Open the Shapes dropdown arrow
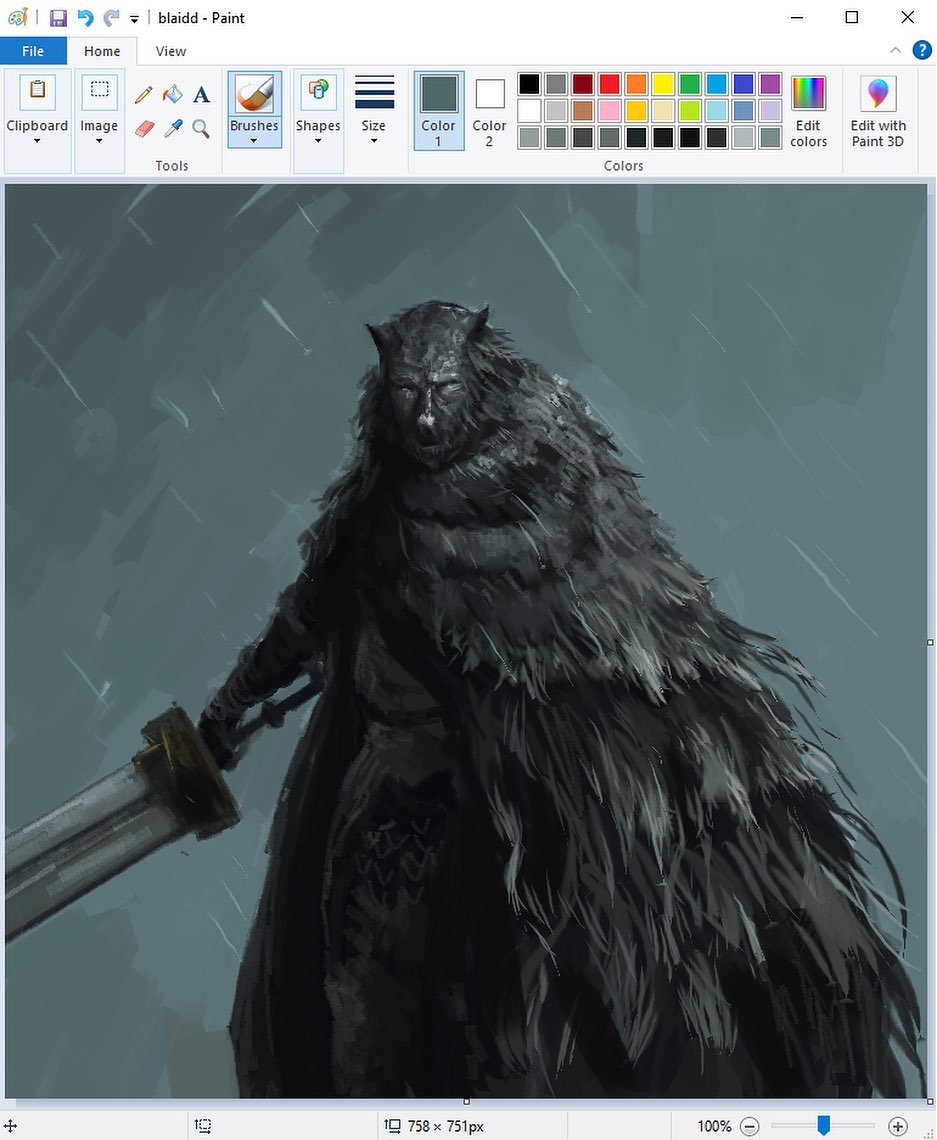Image resolution: width=937 pixels, height=1140 pixels. pyautogui.click(x=318, y=141)
